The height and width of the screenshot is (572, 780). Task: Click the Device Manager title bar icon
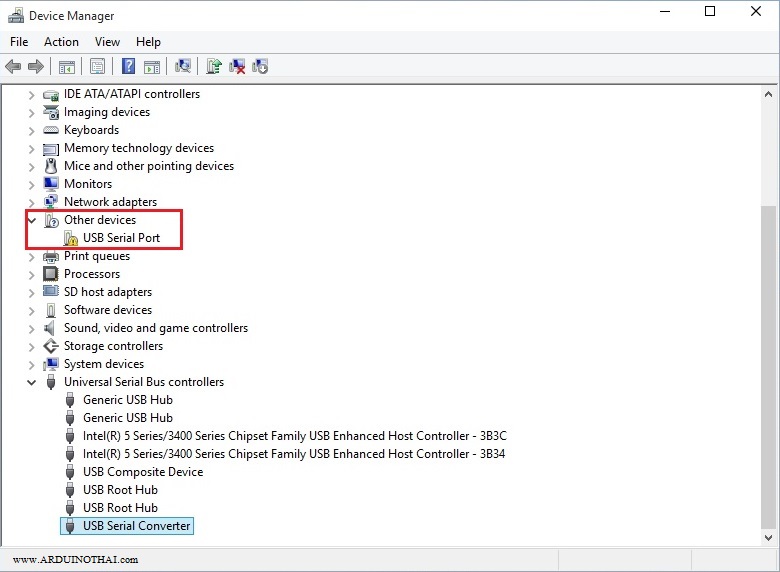click(x=16, y=16)
